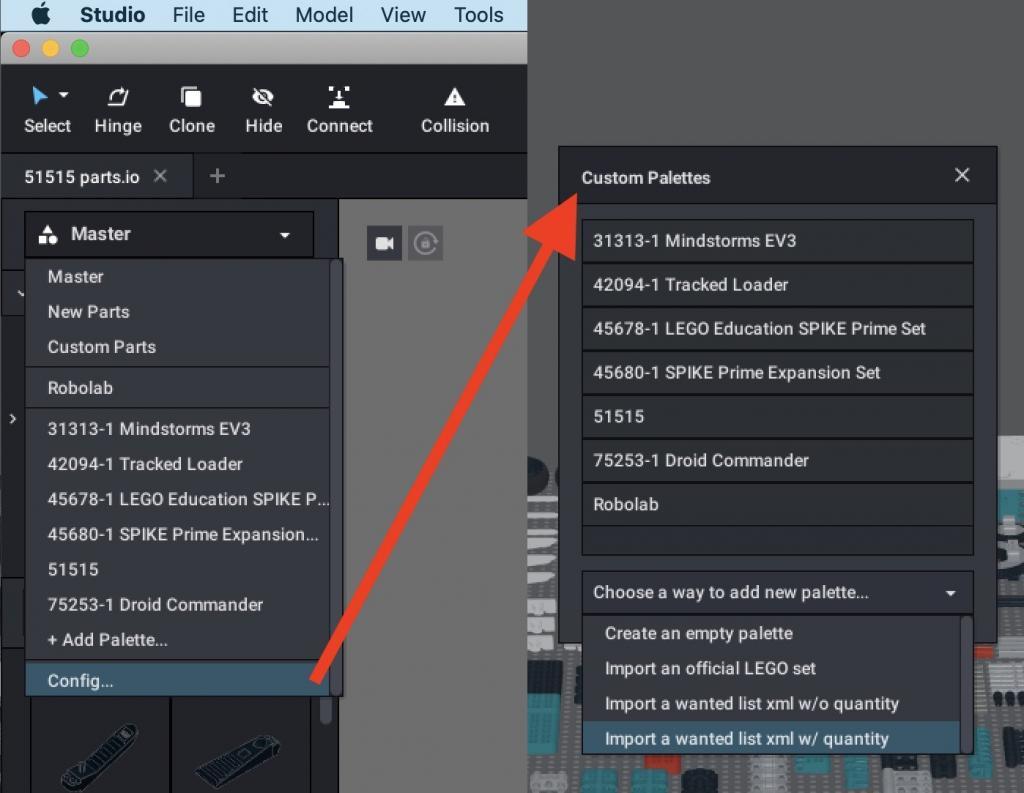1024x793 pixels.
Task: Use the Clone tool
Action: [x=191, y=110]
